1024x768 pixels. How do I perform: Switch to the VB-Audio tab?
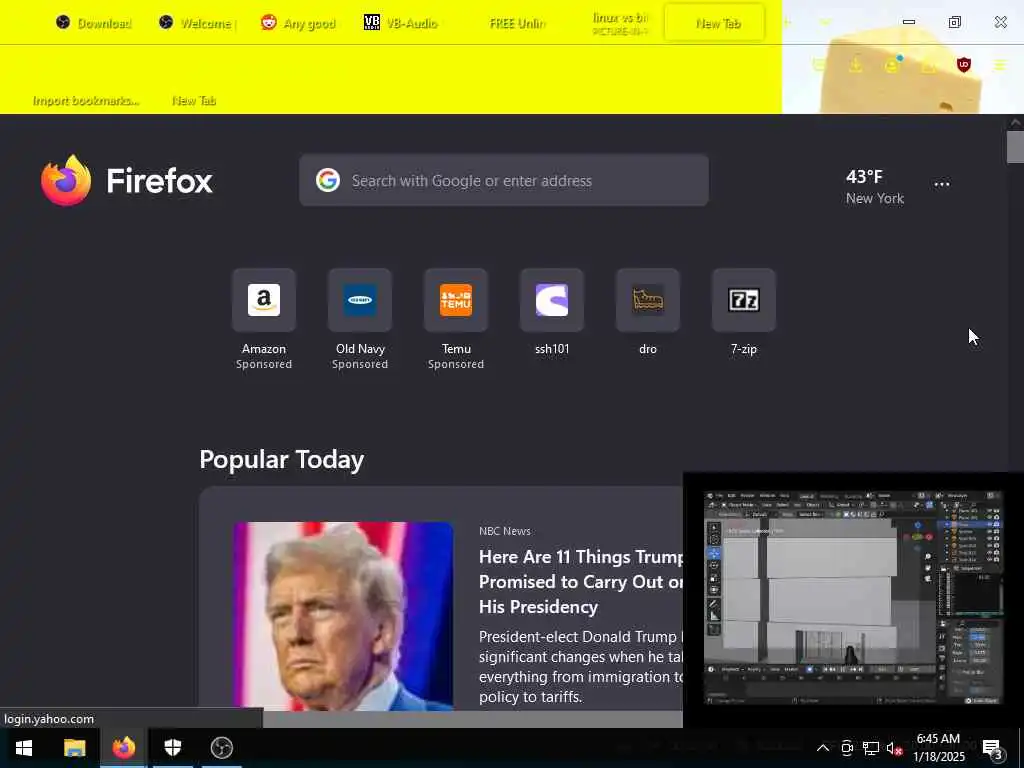[x=401, y=23]
